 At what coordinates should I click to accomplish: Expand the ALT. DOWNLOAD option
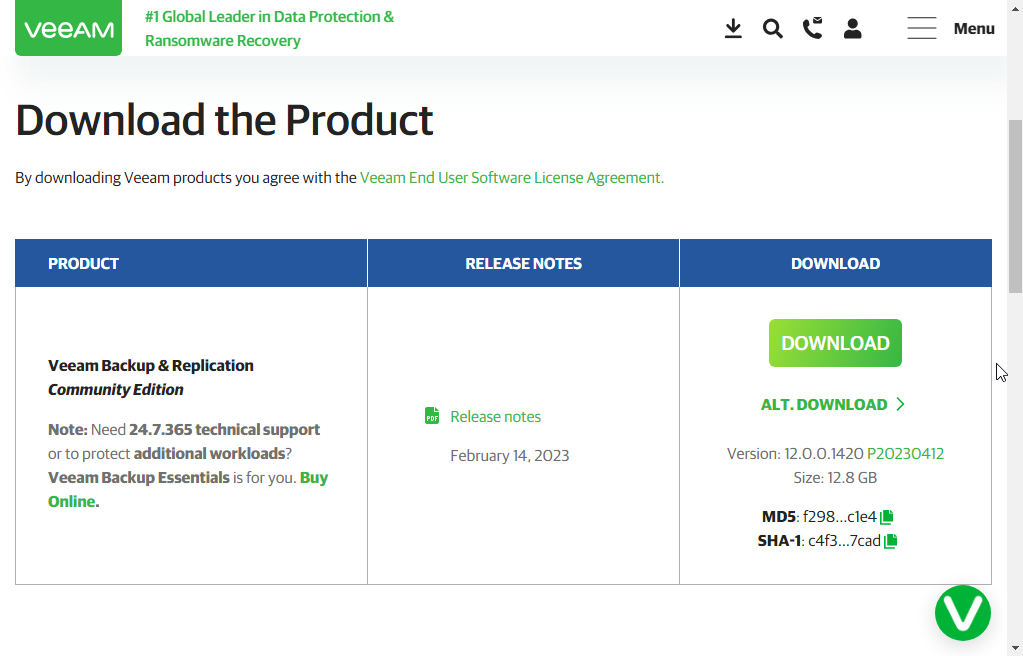point(833,405)
